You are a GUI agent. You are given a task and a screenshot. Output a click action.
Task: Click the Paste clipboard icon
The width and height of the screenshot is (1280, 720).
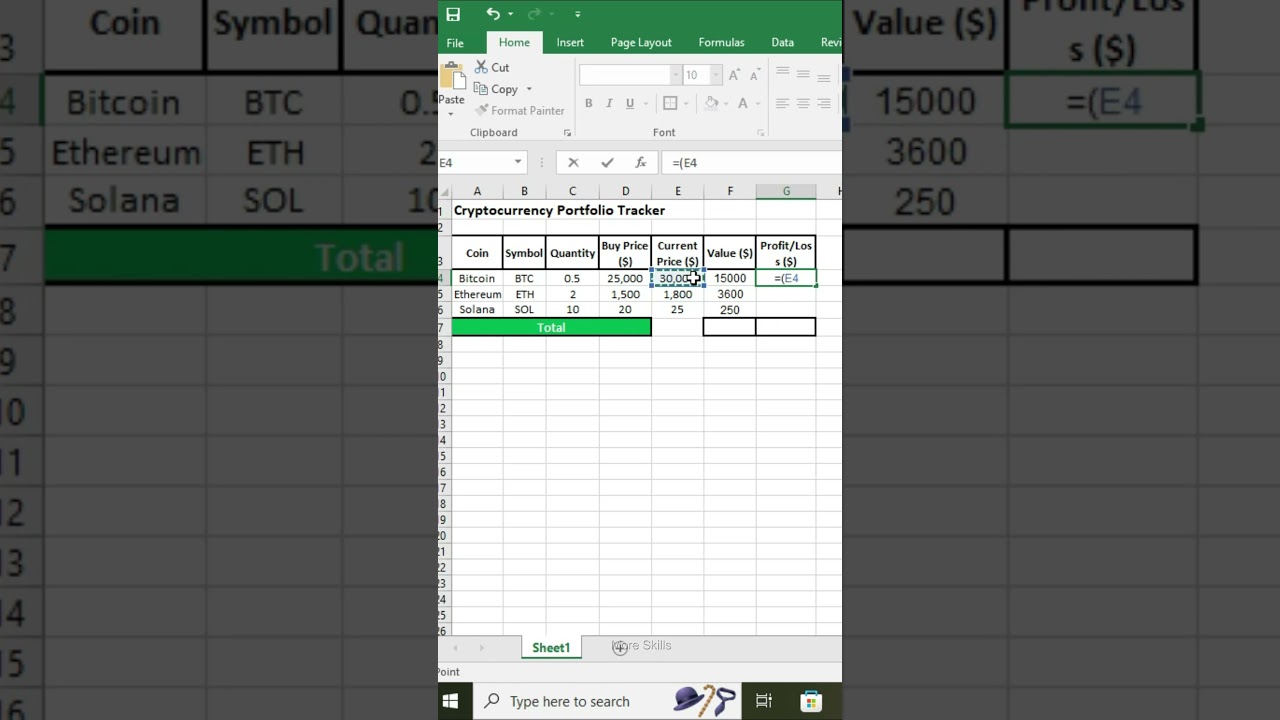[x=452, y=76]
